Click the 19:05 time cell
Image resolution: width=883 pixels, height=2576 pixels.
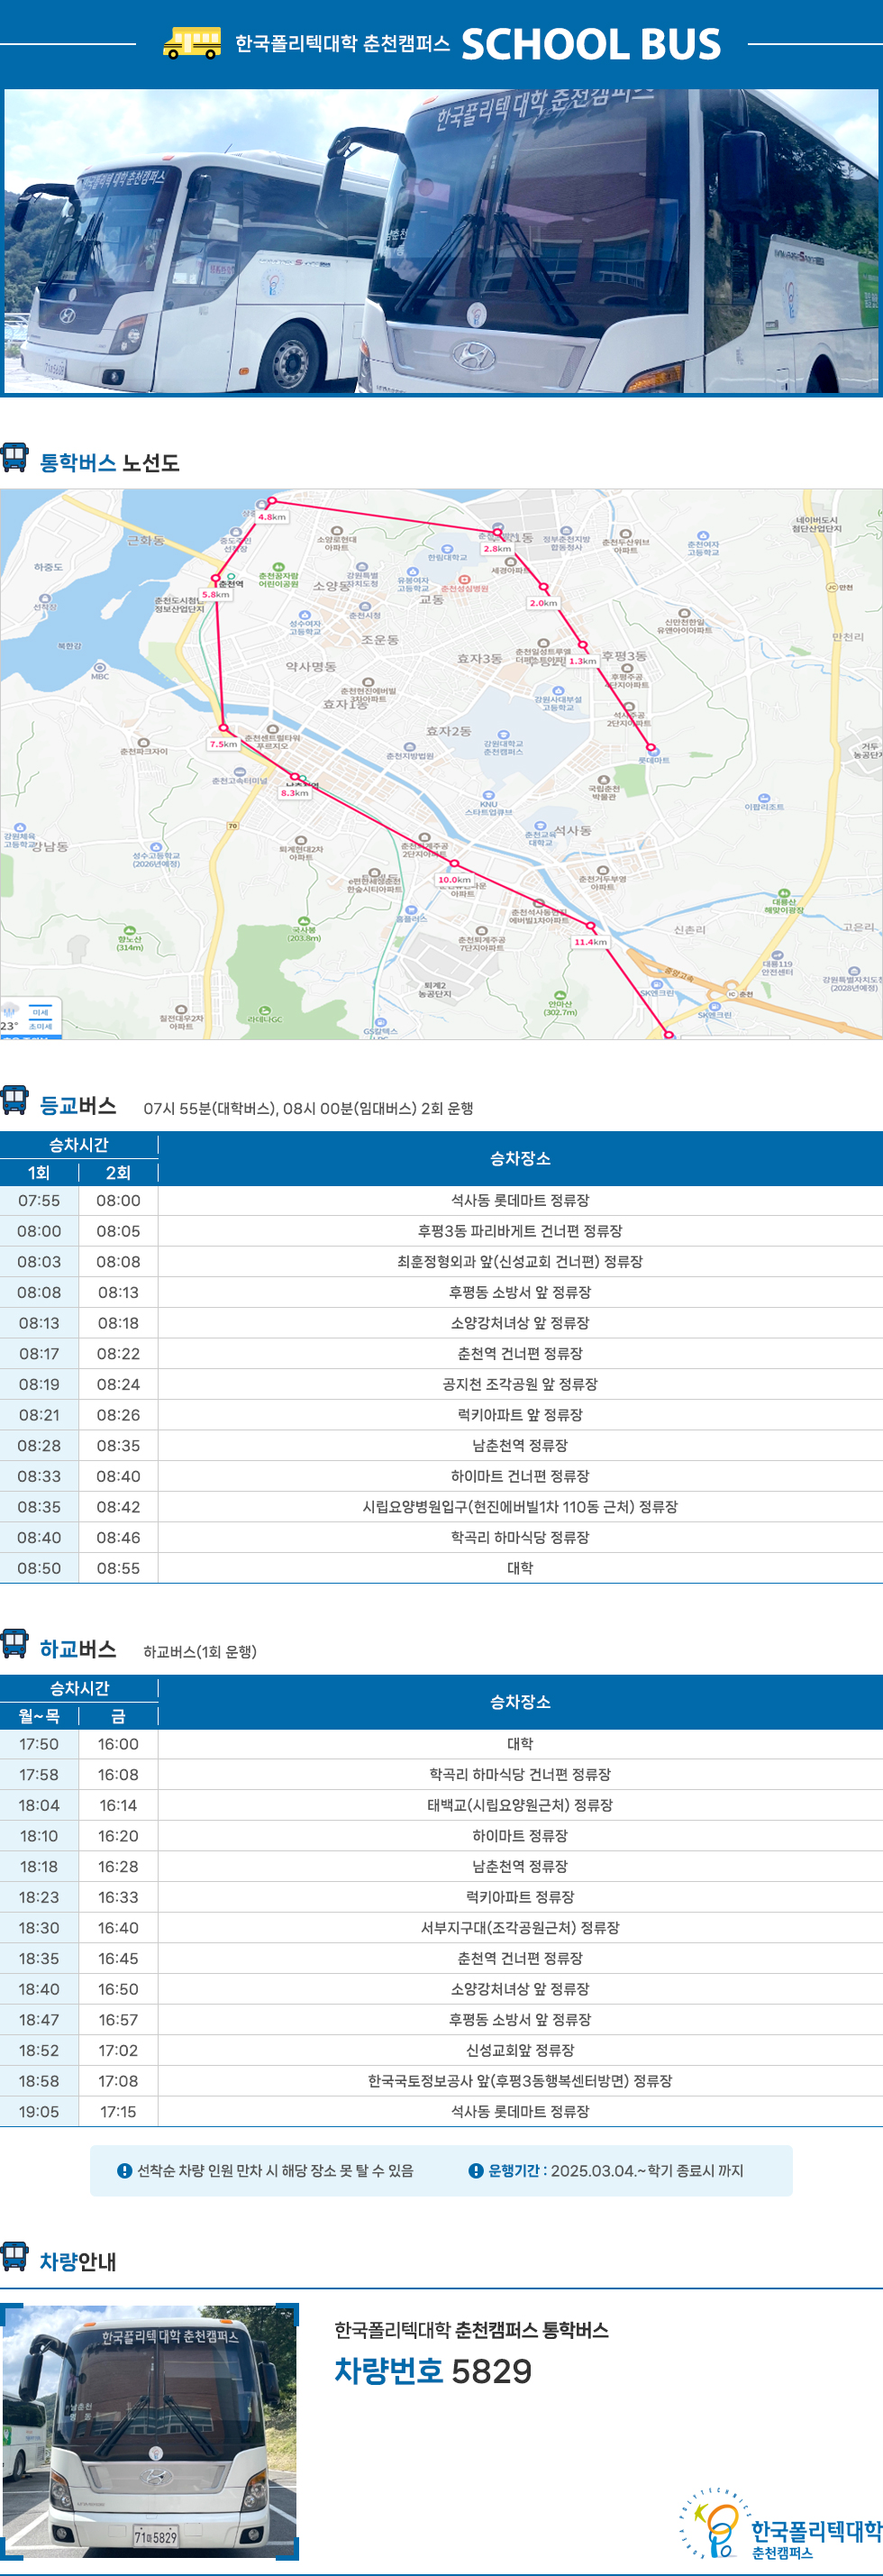tap(39, 2112)
